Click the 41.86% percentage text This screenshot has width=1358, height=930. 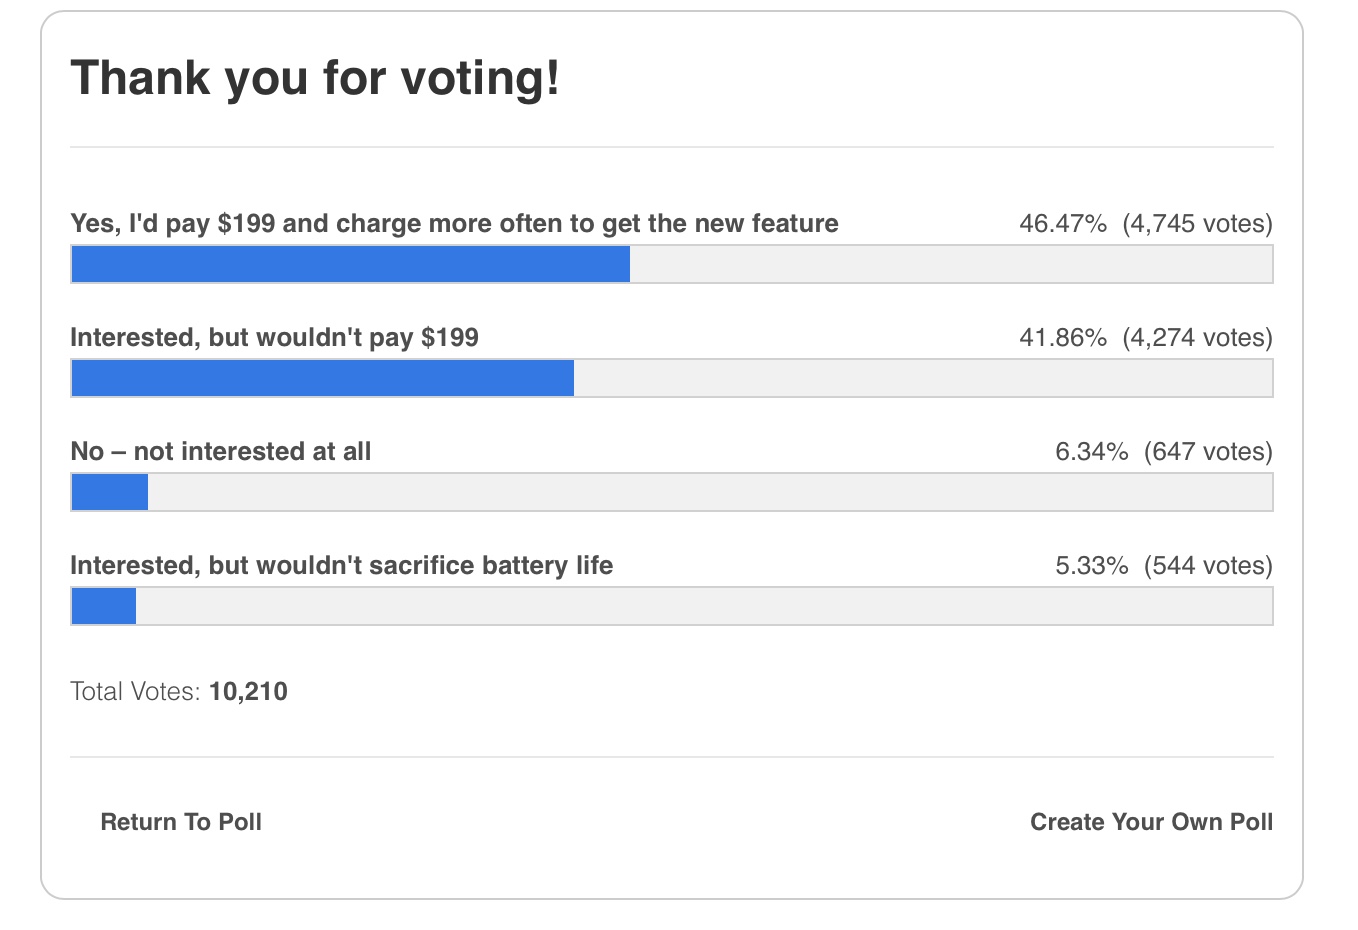[x=1062, y=337]
